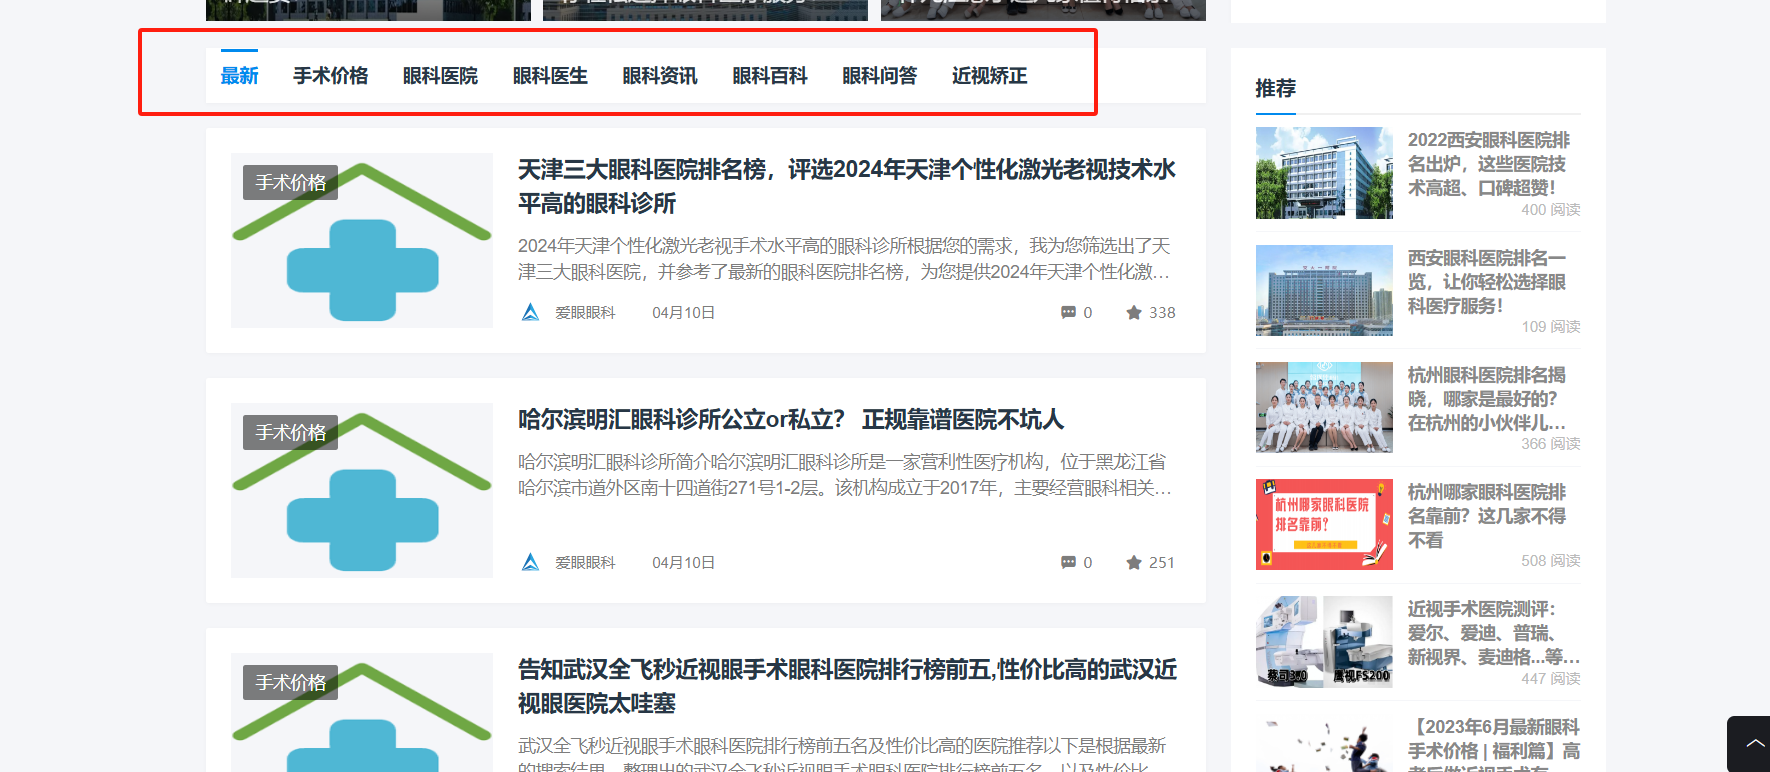This screenshot has width=1770, height=772.
Task: Click the 508 阅读 read count
Action: (1551, 561)
